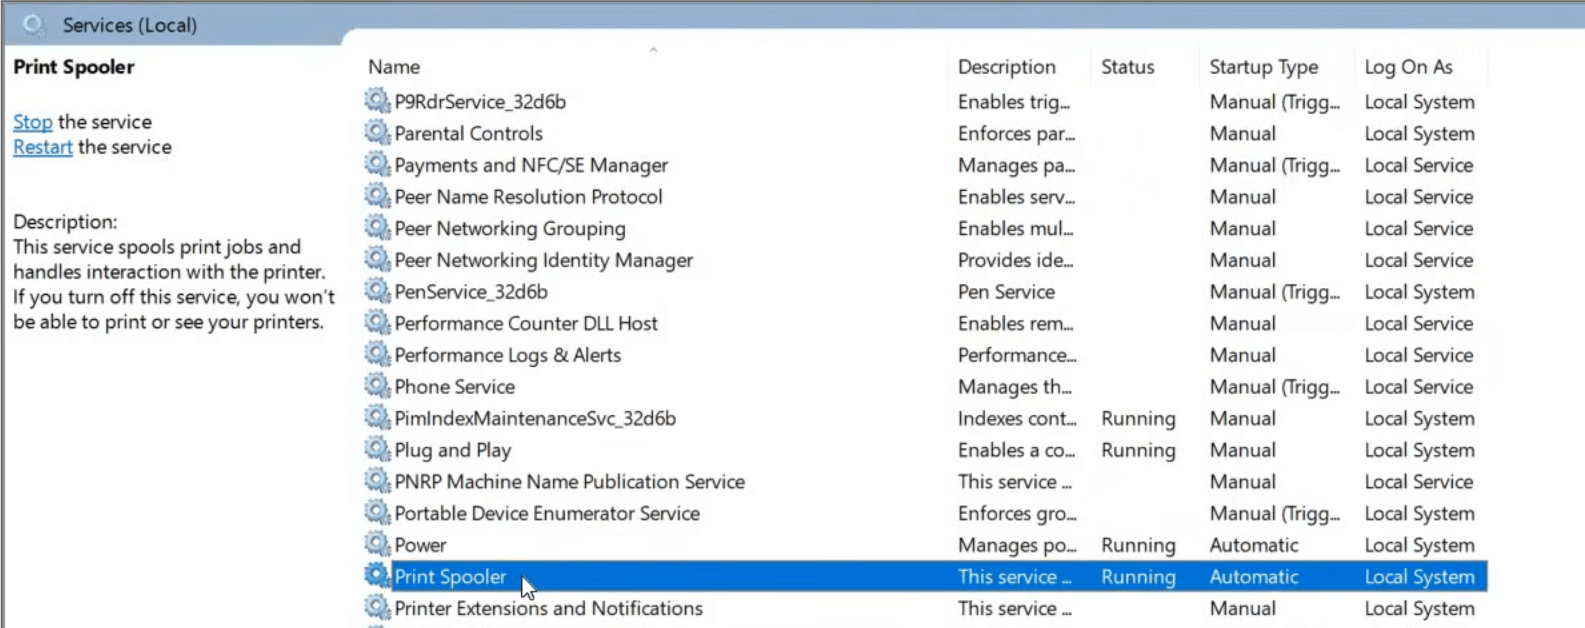The width and height of the screenshot is (1585, 628).
Task: Select PNRP Machine Name Publication Service name
Action: 570,482
